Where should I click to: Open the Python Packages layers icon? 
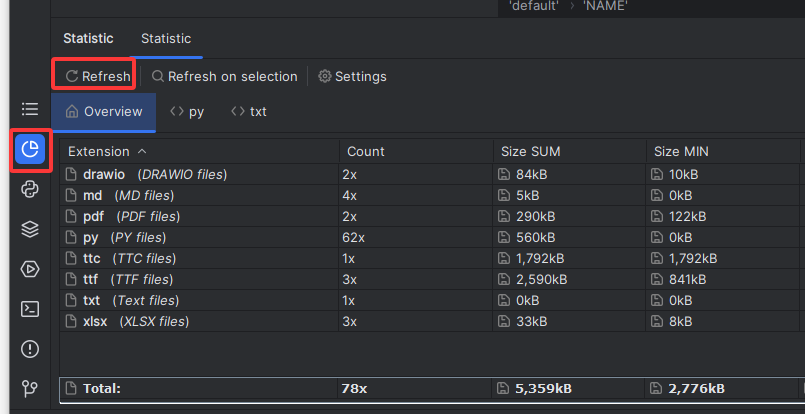(x=30, y=229)
